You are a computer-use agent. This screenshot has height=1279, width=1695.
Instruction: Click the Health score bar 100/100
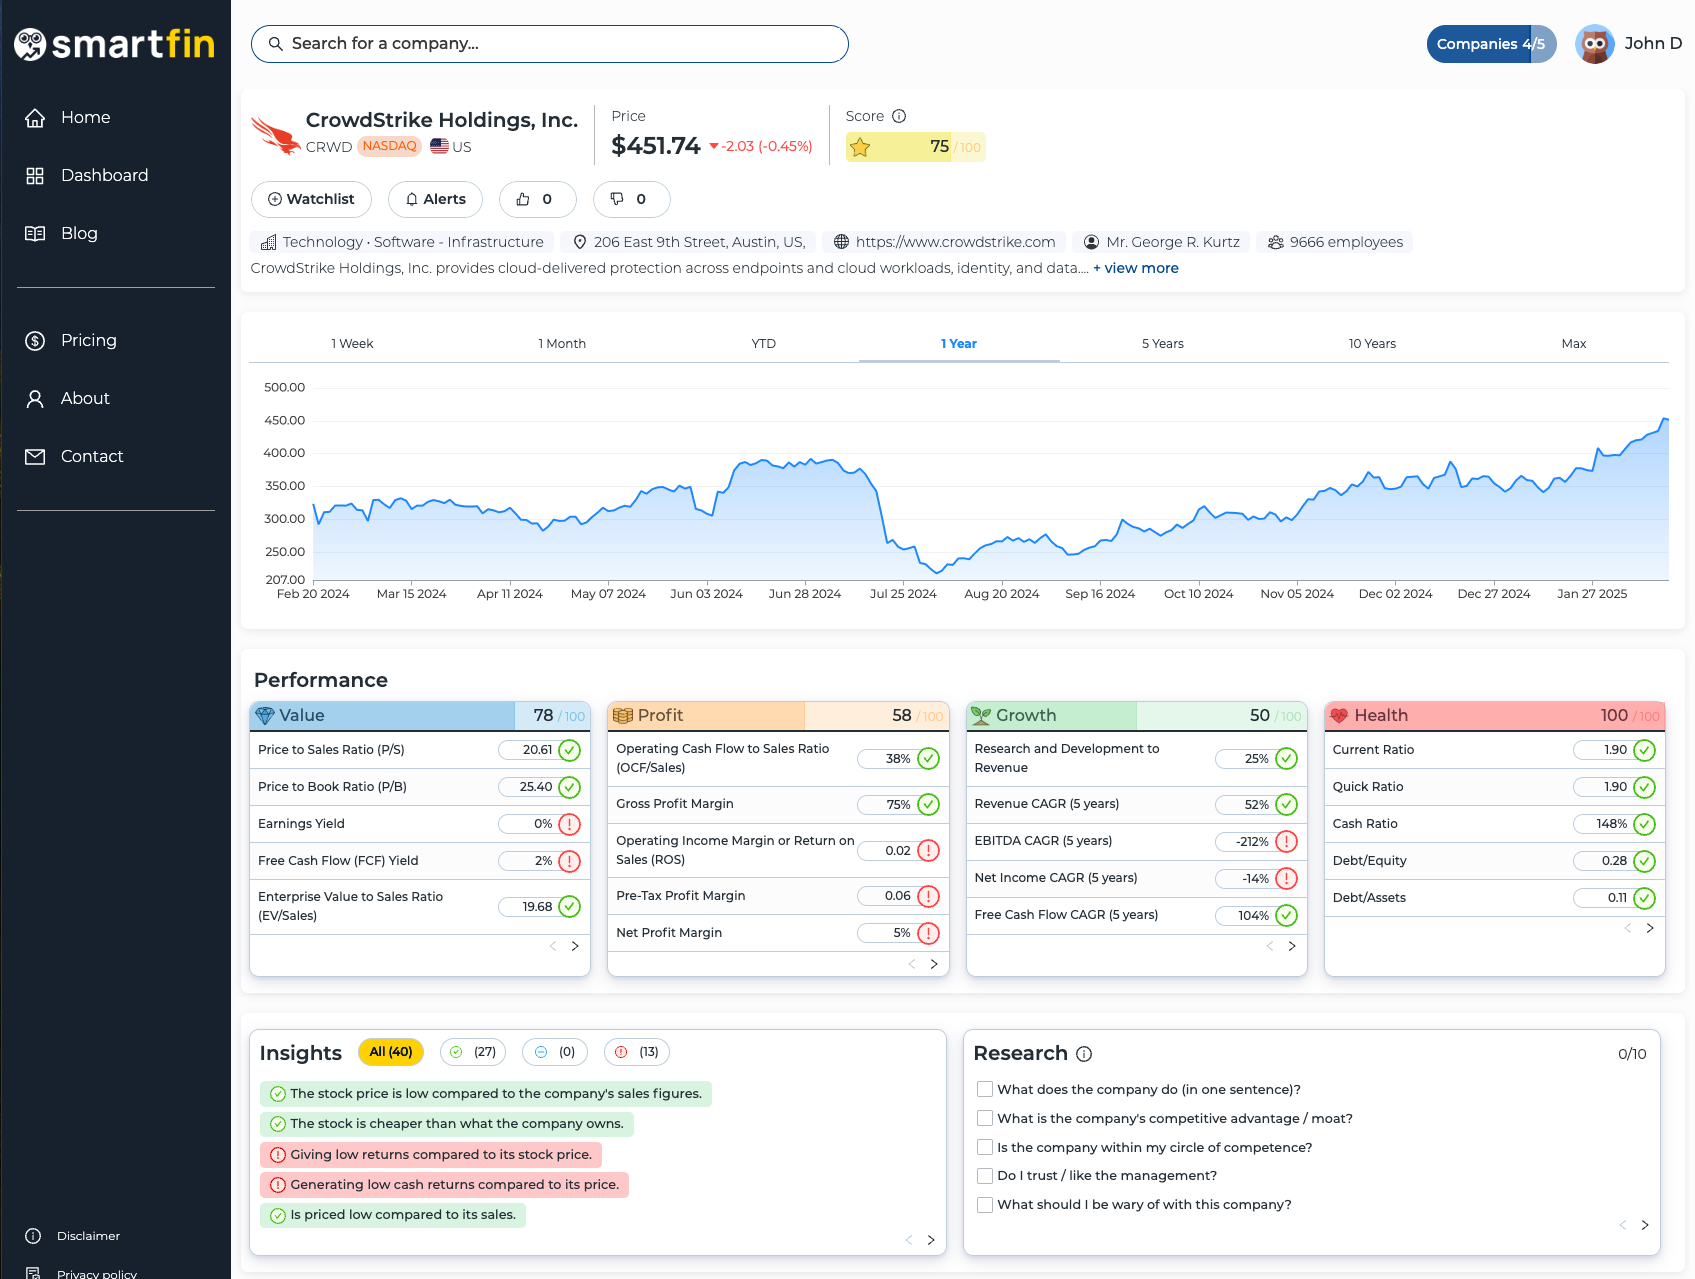coord(1495,716)
